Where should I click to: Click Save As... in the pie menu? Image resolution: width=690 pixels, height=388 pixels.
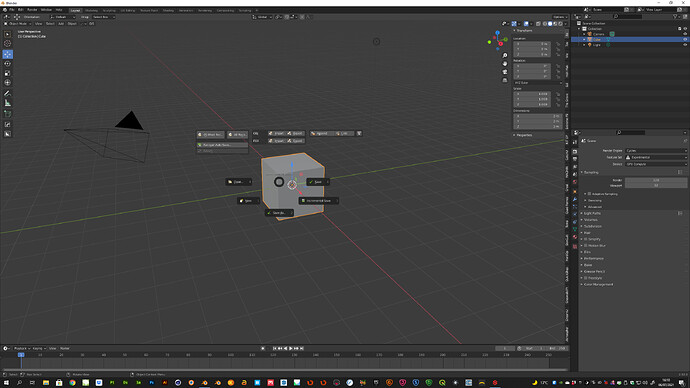coord(279,213)
